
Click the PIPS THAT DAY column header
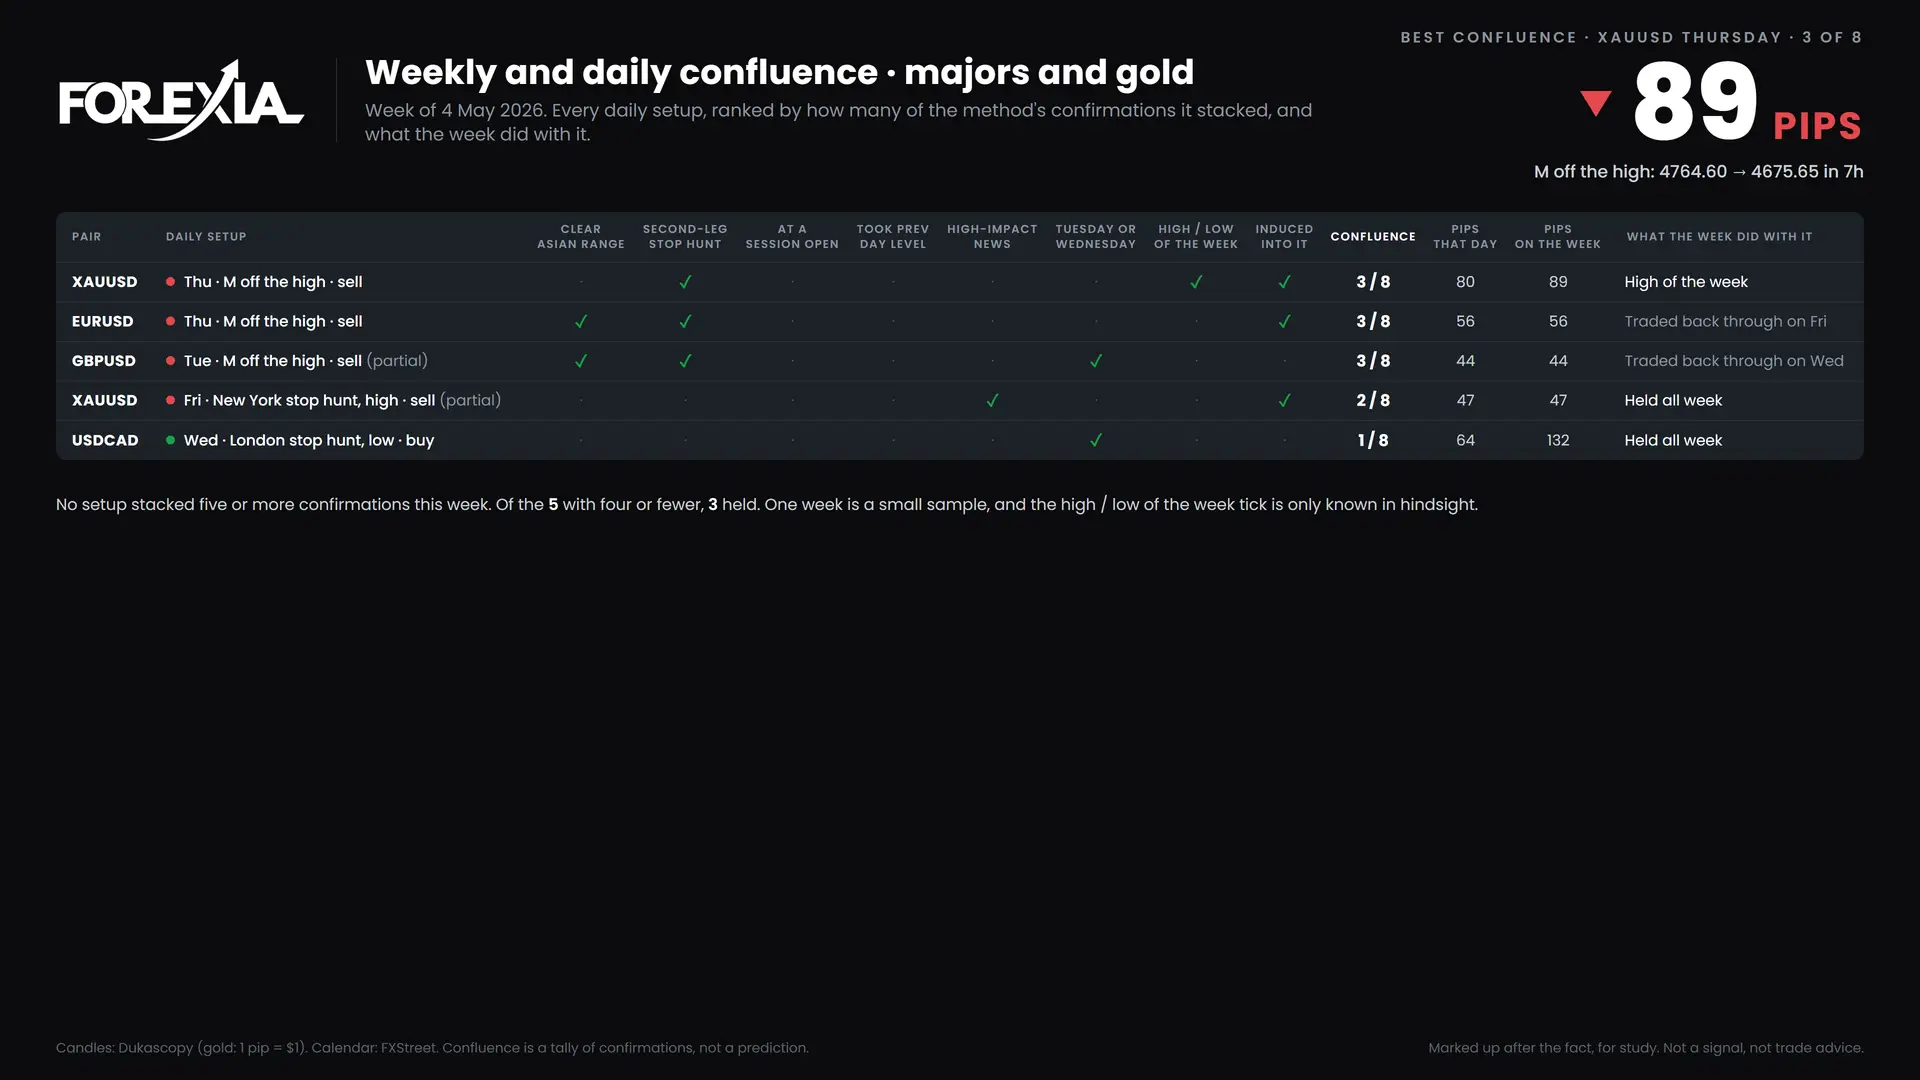click(1465, 237)
